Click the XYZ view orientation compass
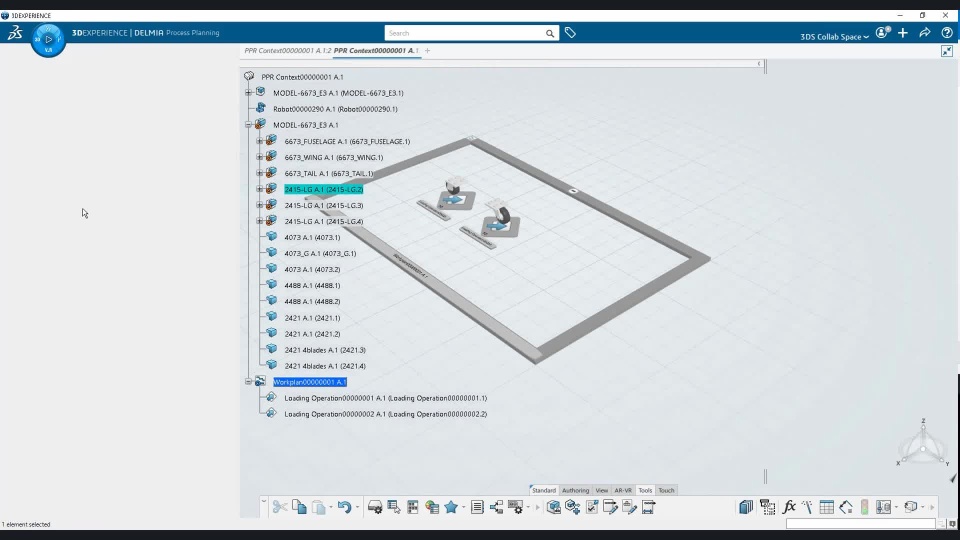The width and height of the screenshot is (960, 540). 923,444
